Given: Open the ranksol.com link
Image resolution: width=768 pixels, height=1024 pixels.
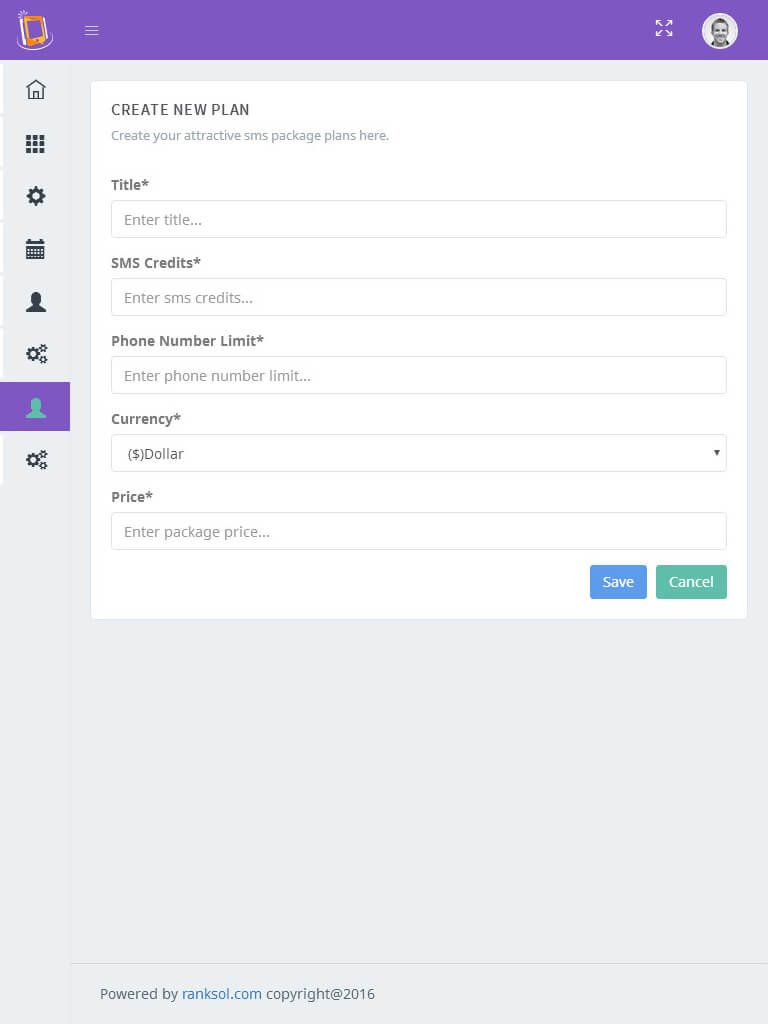Looking at the screenshot, I should (222, 994).
